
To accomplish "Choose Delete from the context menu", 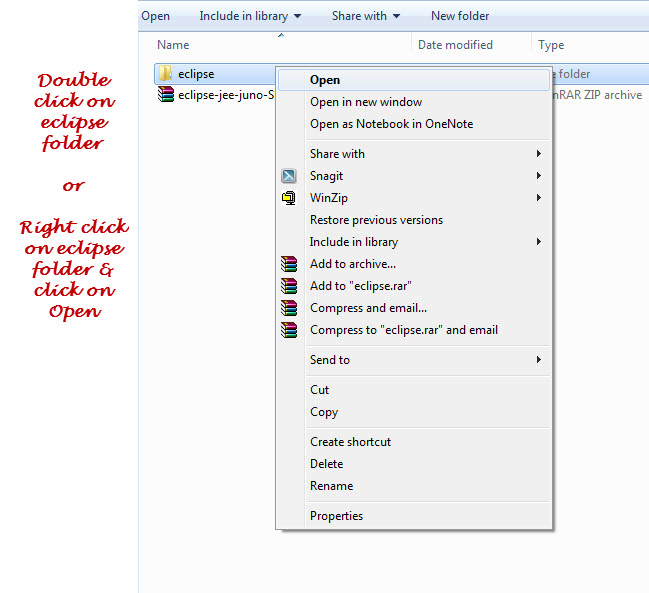I will pos(414,463).
